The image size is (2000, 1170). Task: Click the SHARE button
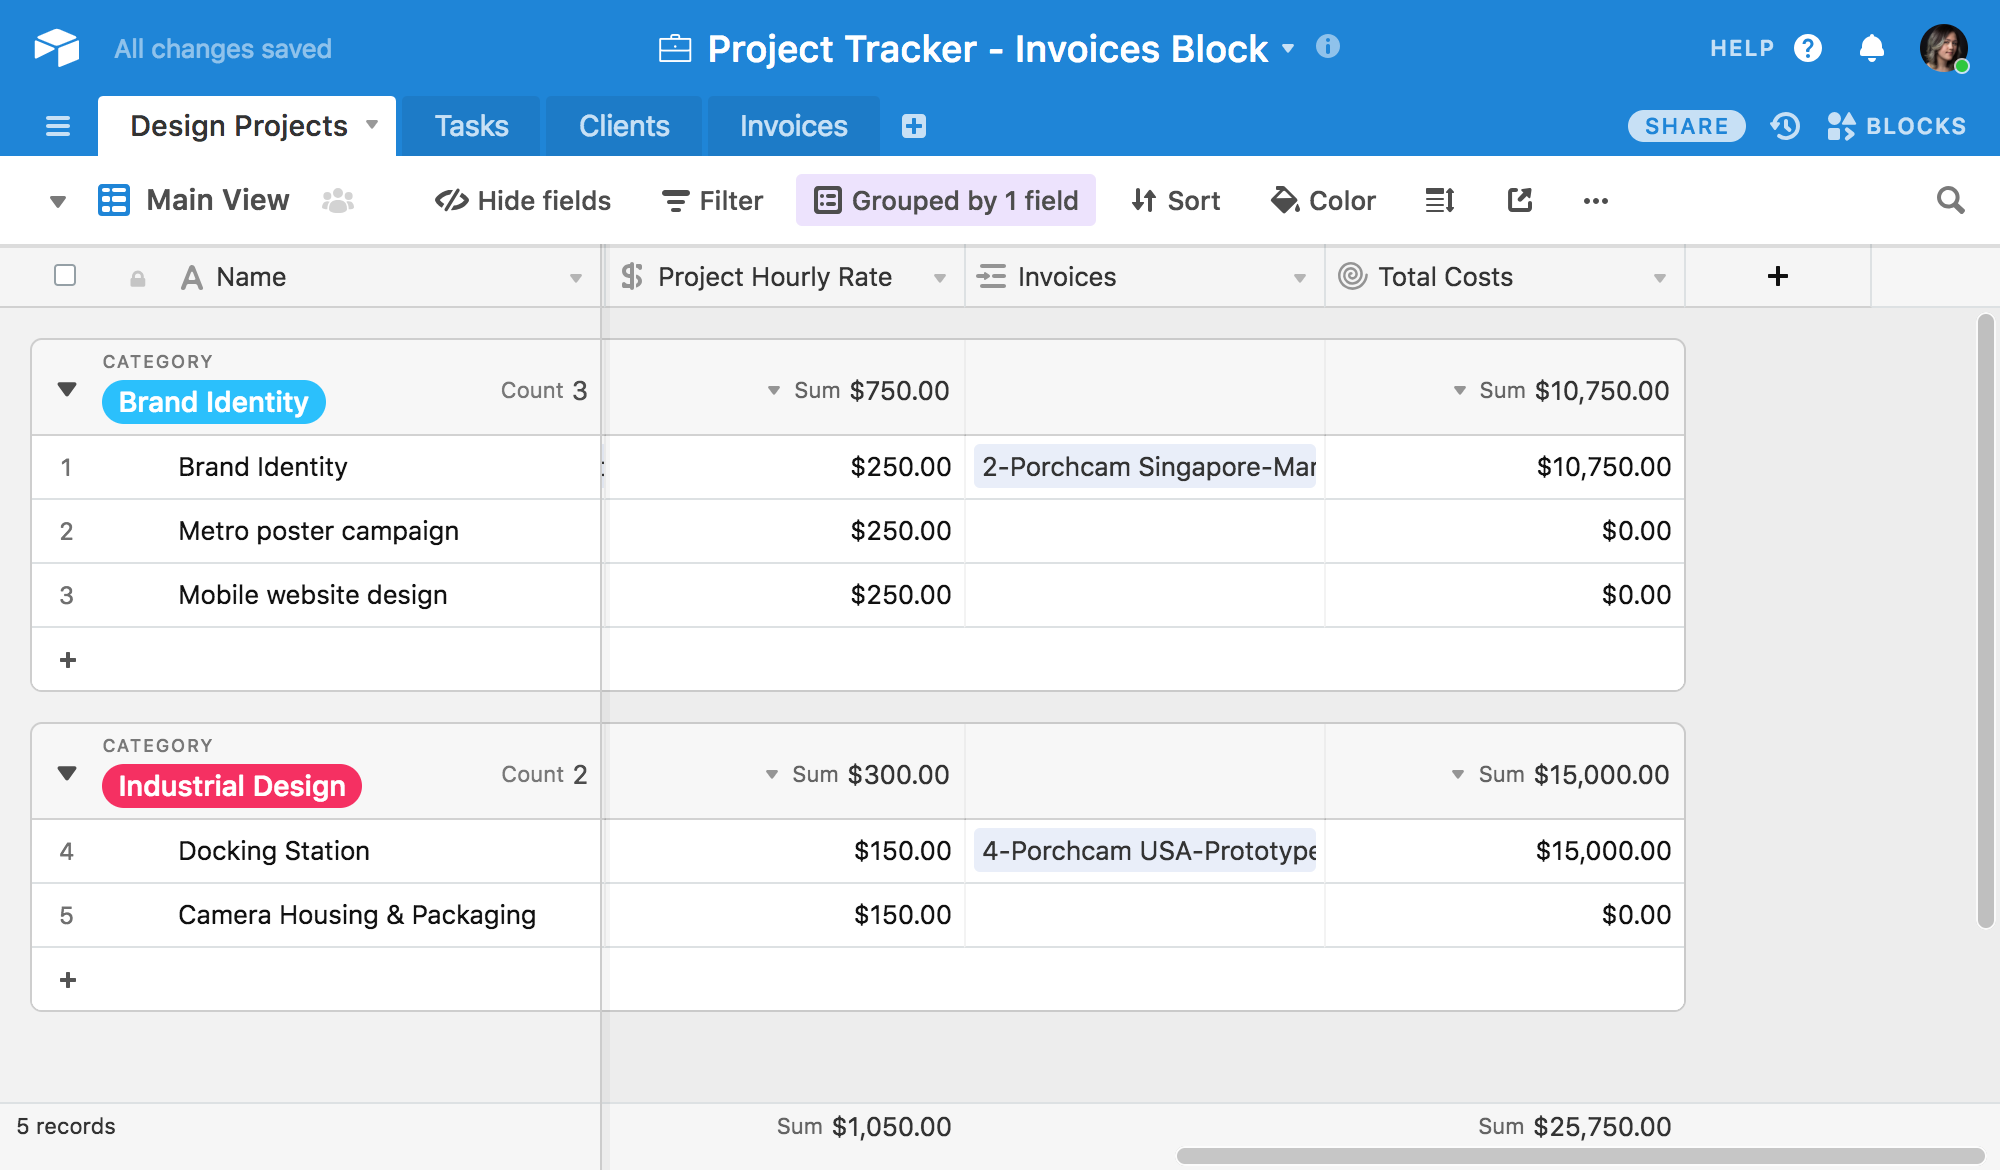click(x=1686, y=126)
